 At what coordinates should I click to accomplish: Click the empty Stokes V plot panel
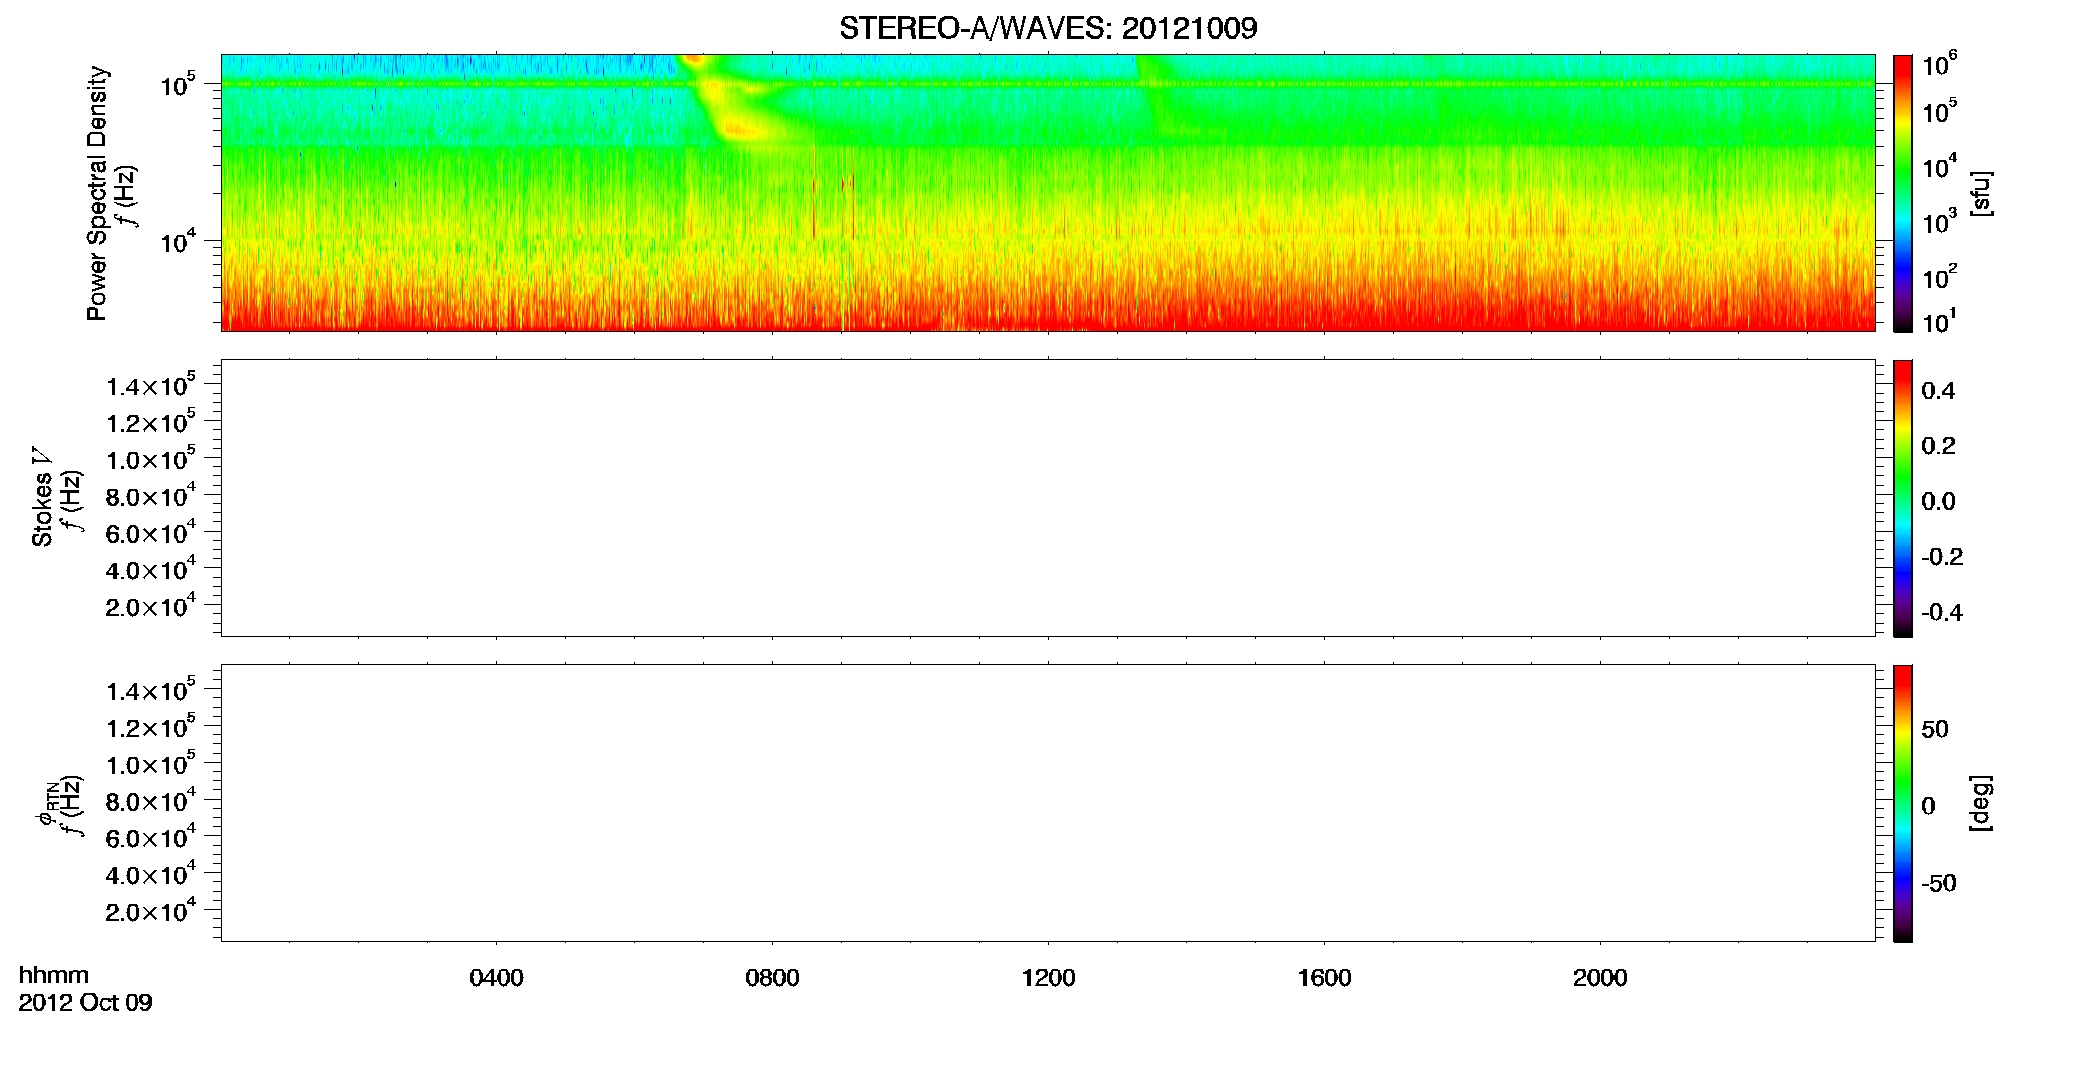pyautogui.click(x=1048, y=498)
